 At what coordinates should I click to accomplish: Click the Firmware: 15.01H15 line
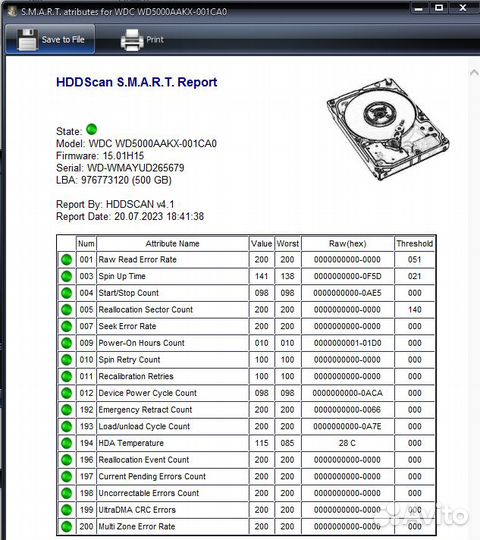pyautogui.click(x=100, y=156)
